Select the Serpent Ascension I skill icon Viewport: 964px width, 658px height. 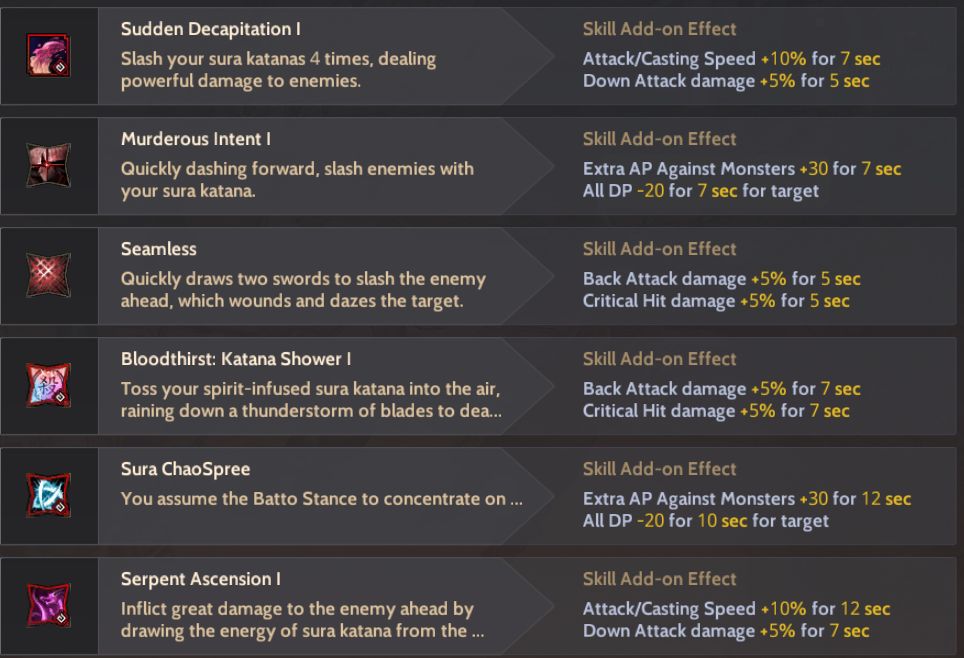point(48,604)
